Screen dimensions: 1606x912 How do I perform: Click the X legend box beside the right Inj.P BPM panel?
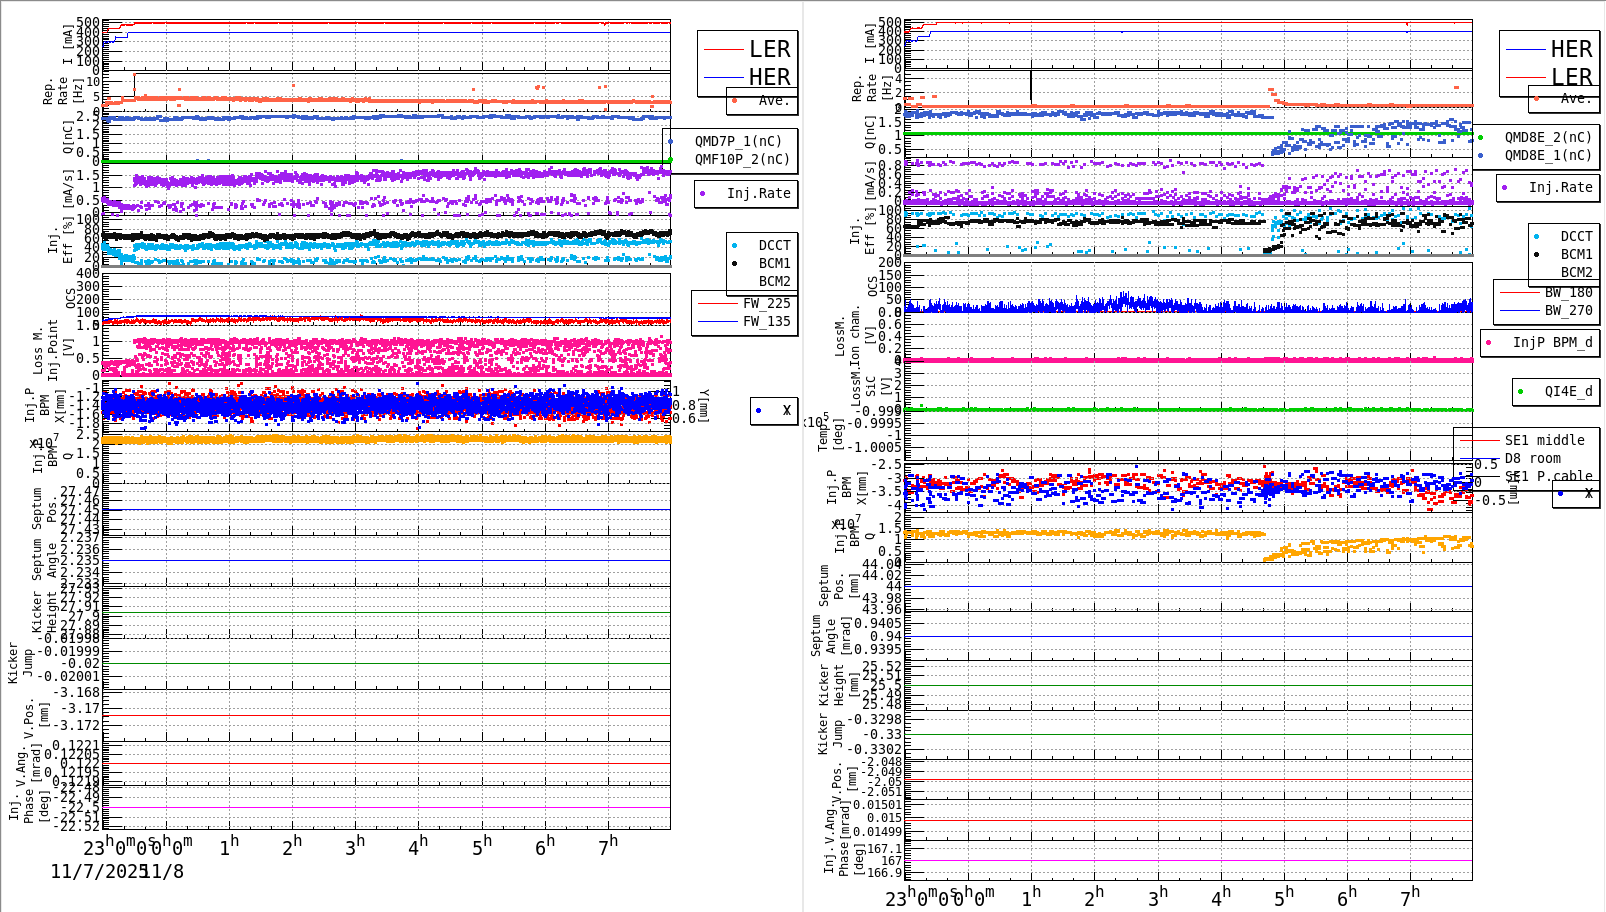point(1575,496)
